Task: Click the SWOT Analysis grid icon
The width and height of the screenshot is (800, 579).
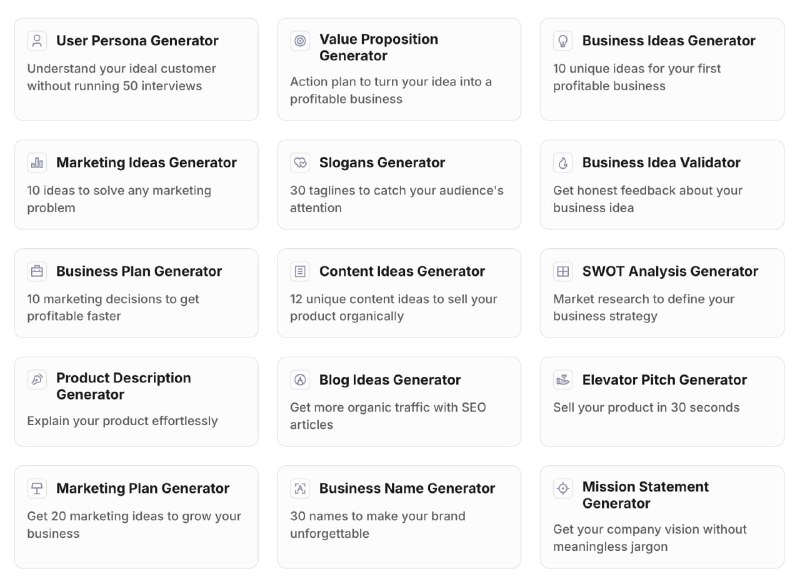Action: click(563, 271)
